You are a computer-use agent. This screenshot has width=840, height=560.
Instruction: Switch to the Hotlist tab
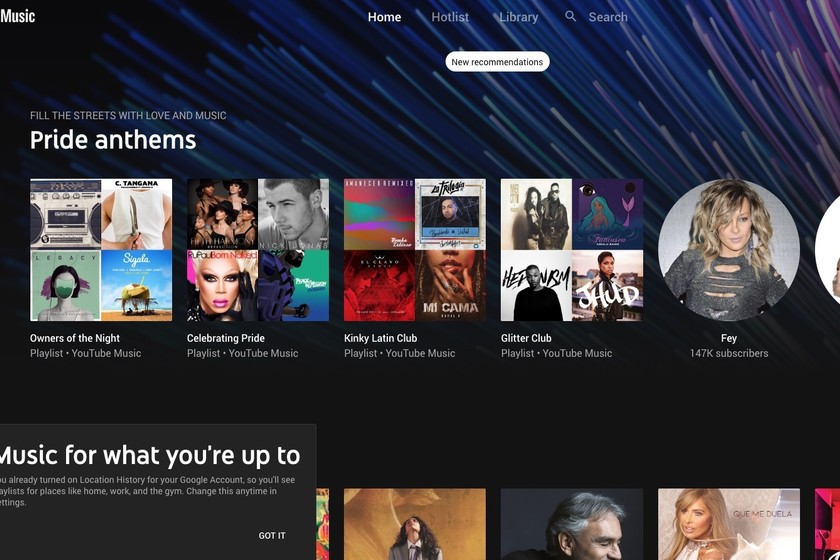click(450, 17)
